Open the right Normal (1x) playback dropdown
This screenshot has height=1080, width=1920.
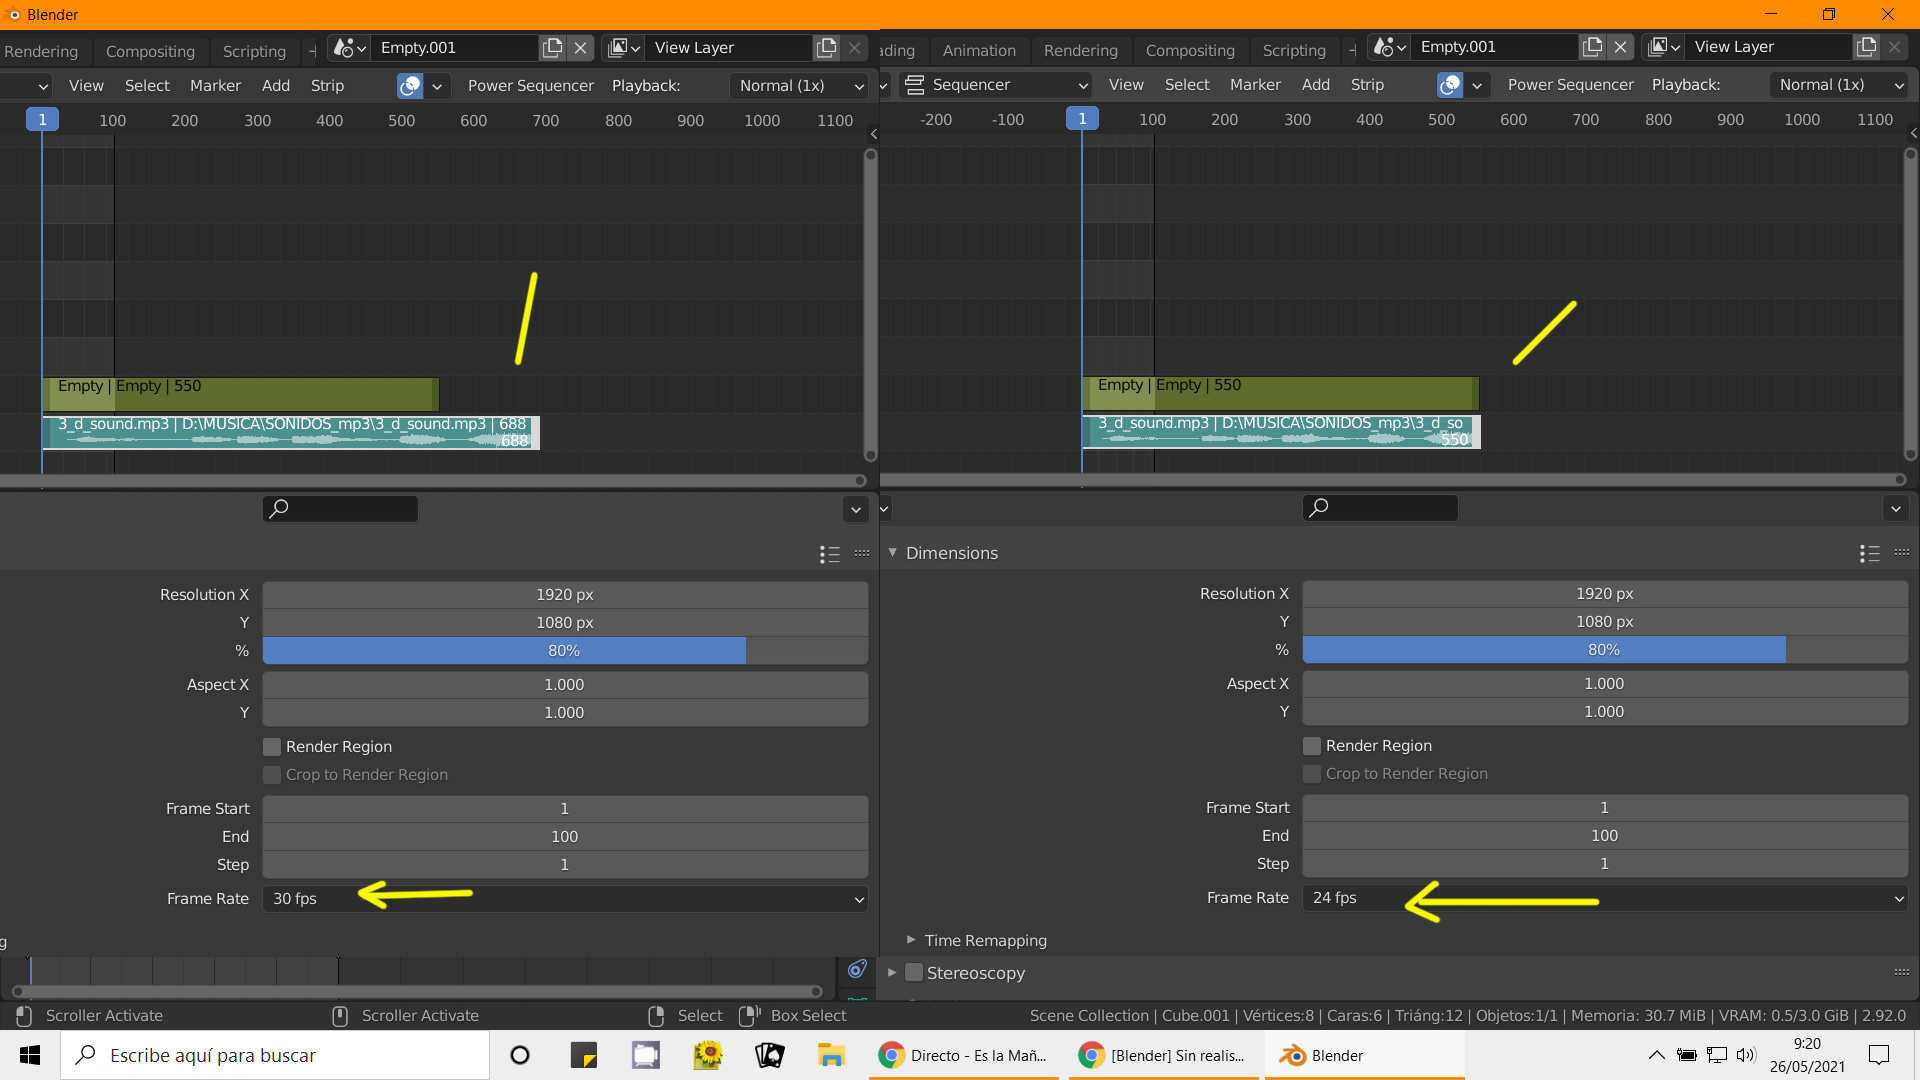point(1840,85)
